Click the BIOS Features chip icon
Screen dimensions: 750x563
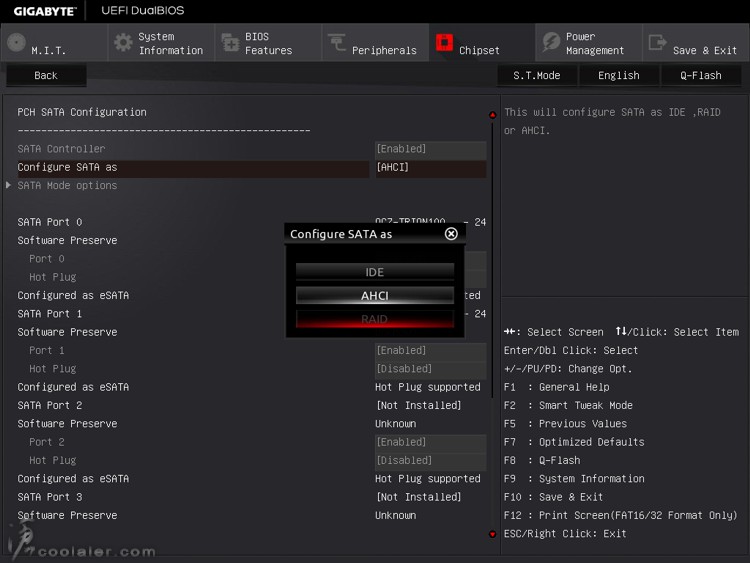(x=231, y=43)
